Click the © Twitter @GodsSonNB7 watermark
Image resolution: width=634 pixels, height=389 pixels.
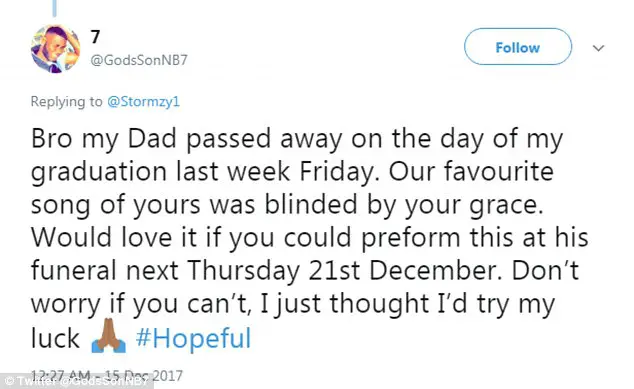pos(76,381)
